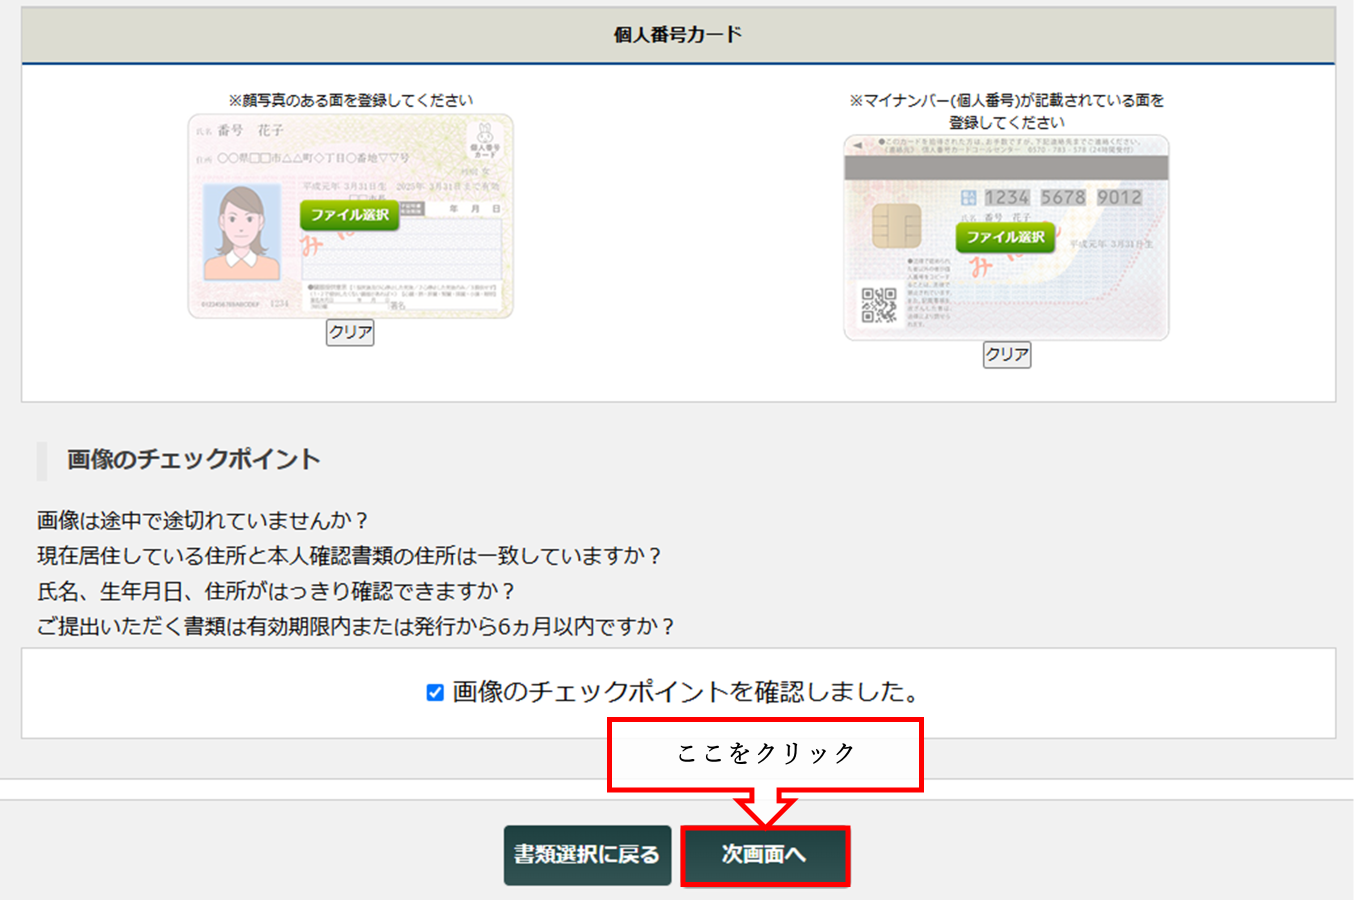This screenshot has height=900, width=1354.
Task: Click ファイル選択 on the My Number side card
Action: click(1005, 237)
